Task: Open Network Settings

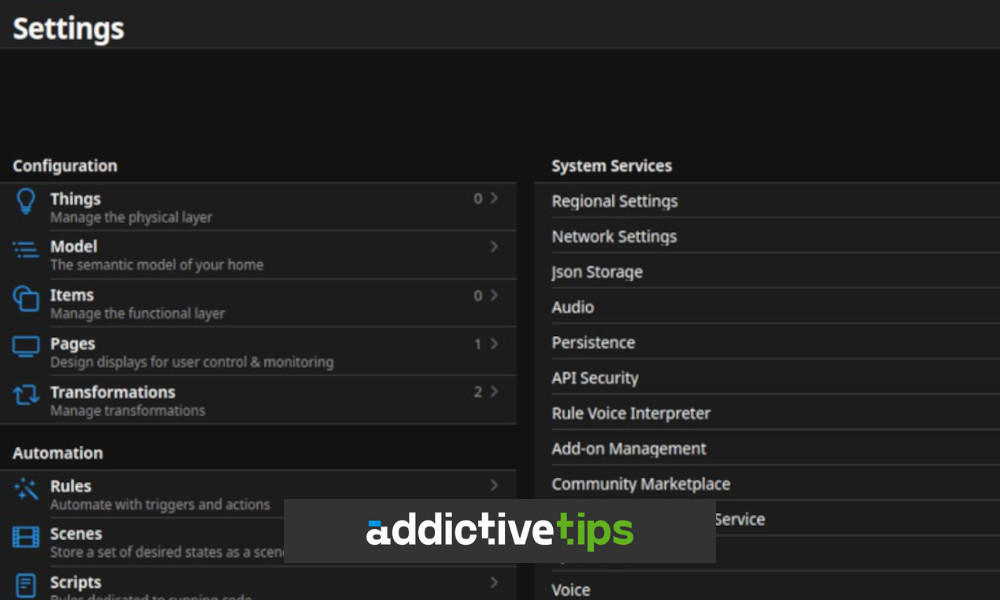Action: coord(613,236)
